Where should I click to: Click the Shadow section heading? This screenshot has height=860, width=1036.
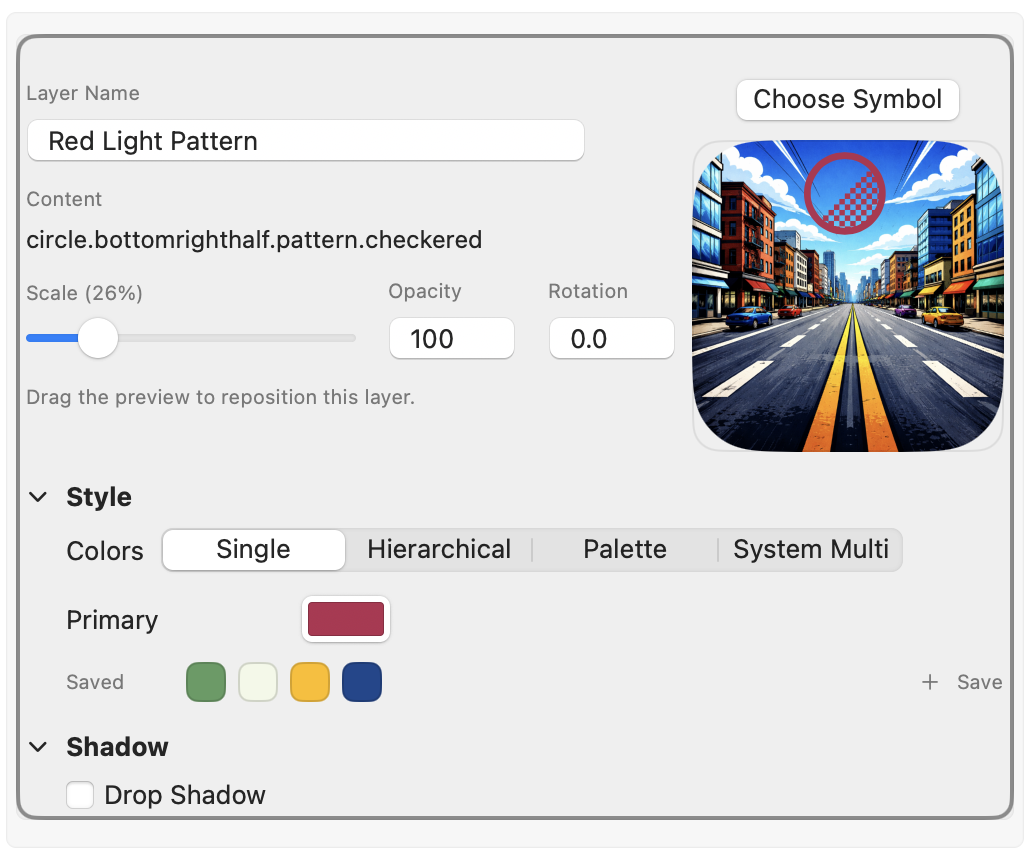point(118,747)
